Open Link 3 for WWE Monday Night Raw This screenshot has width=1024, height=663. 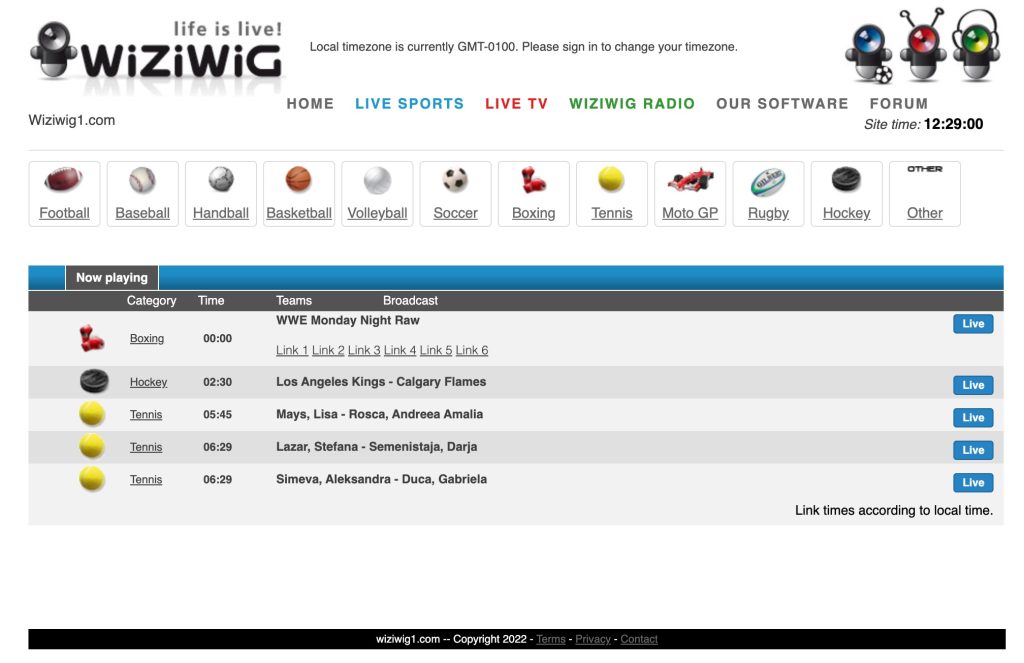tap(364, 350)
